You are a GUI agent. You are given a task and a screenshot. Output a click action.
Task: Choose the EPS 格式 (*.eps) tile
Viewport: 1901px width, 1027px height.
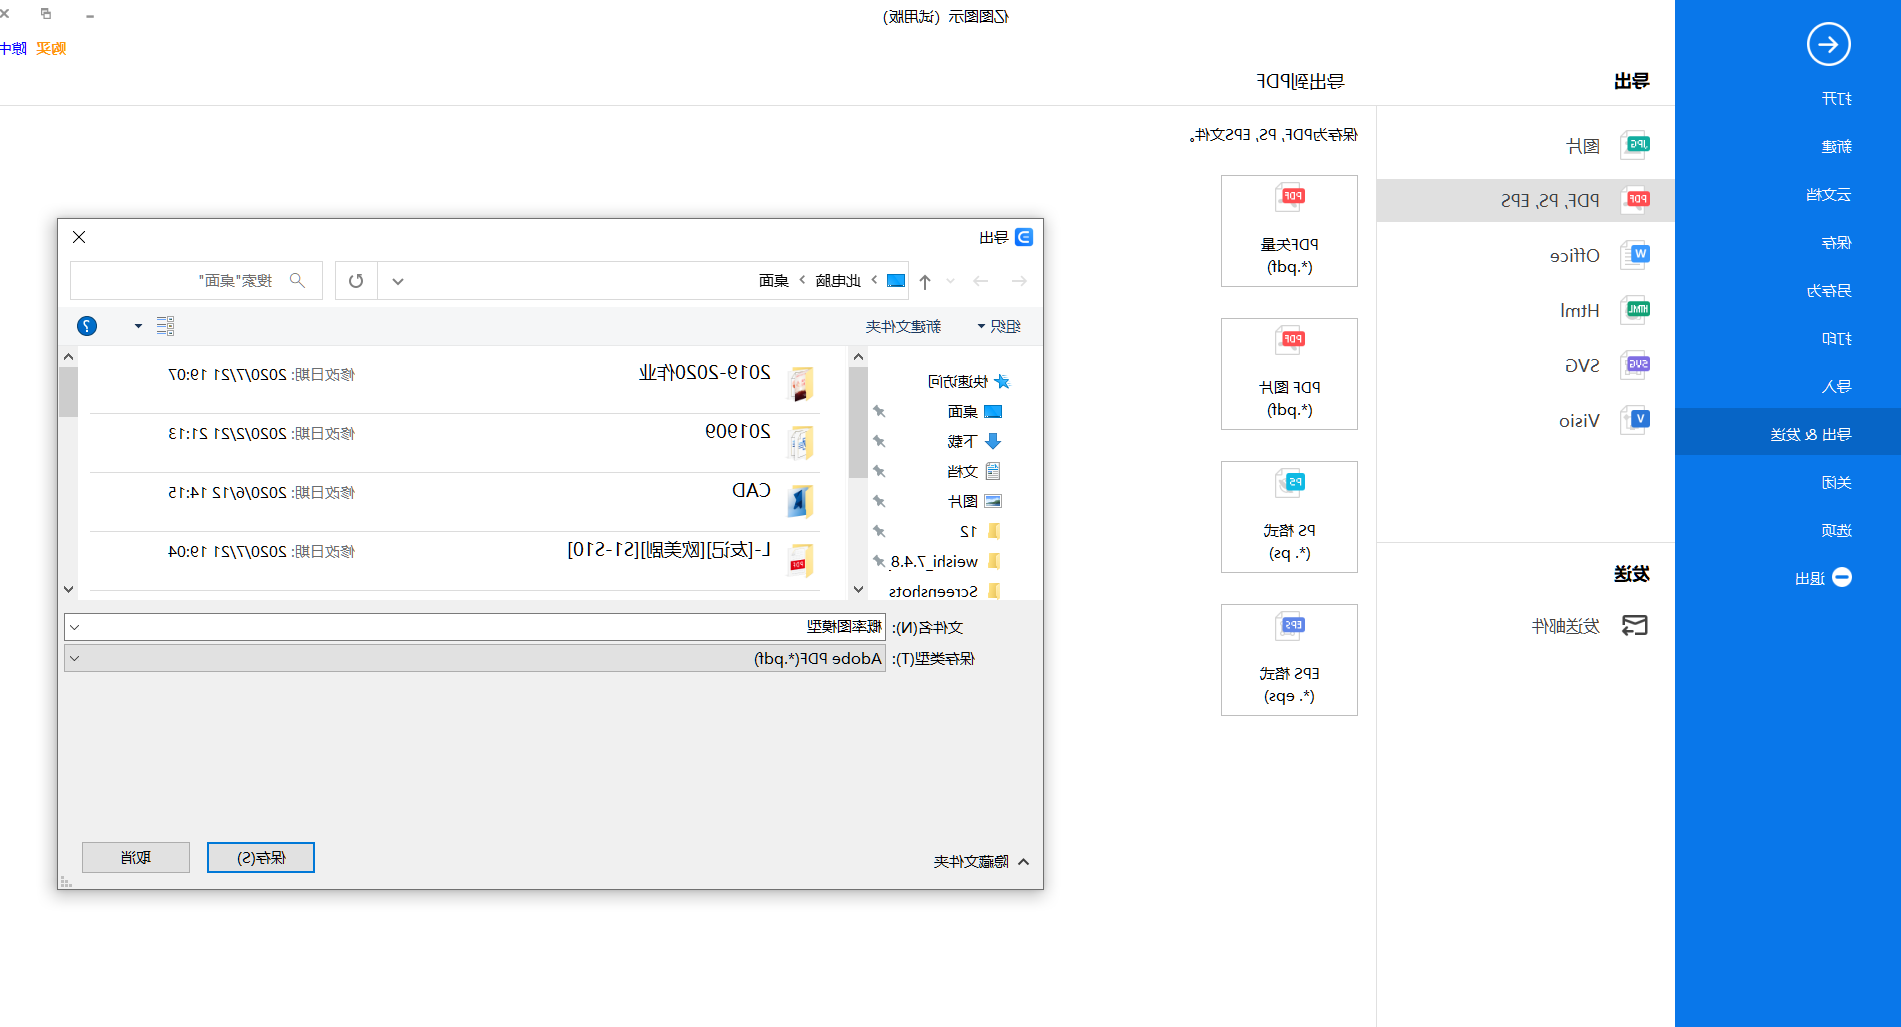(1289, 660)
